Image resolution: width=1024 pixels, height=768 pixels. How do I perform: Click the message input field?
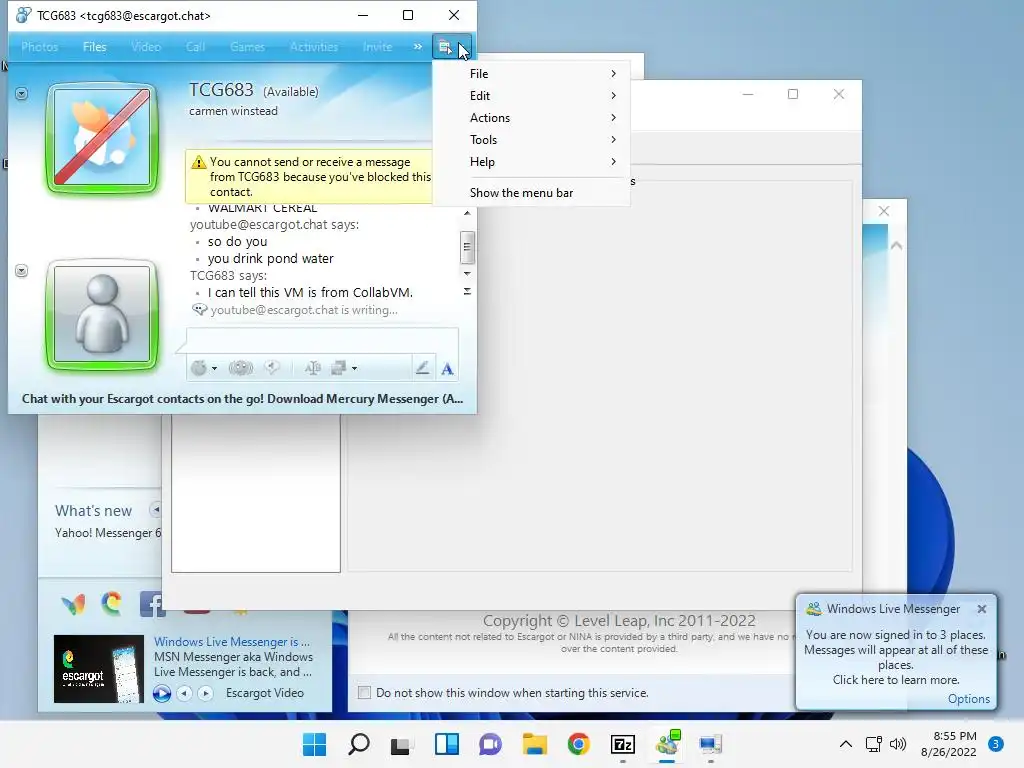tap(323, 341)
